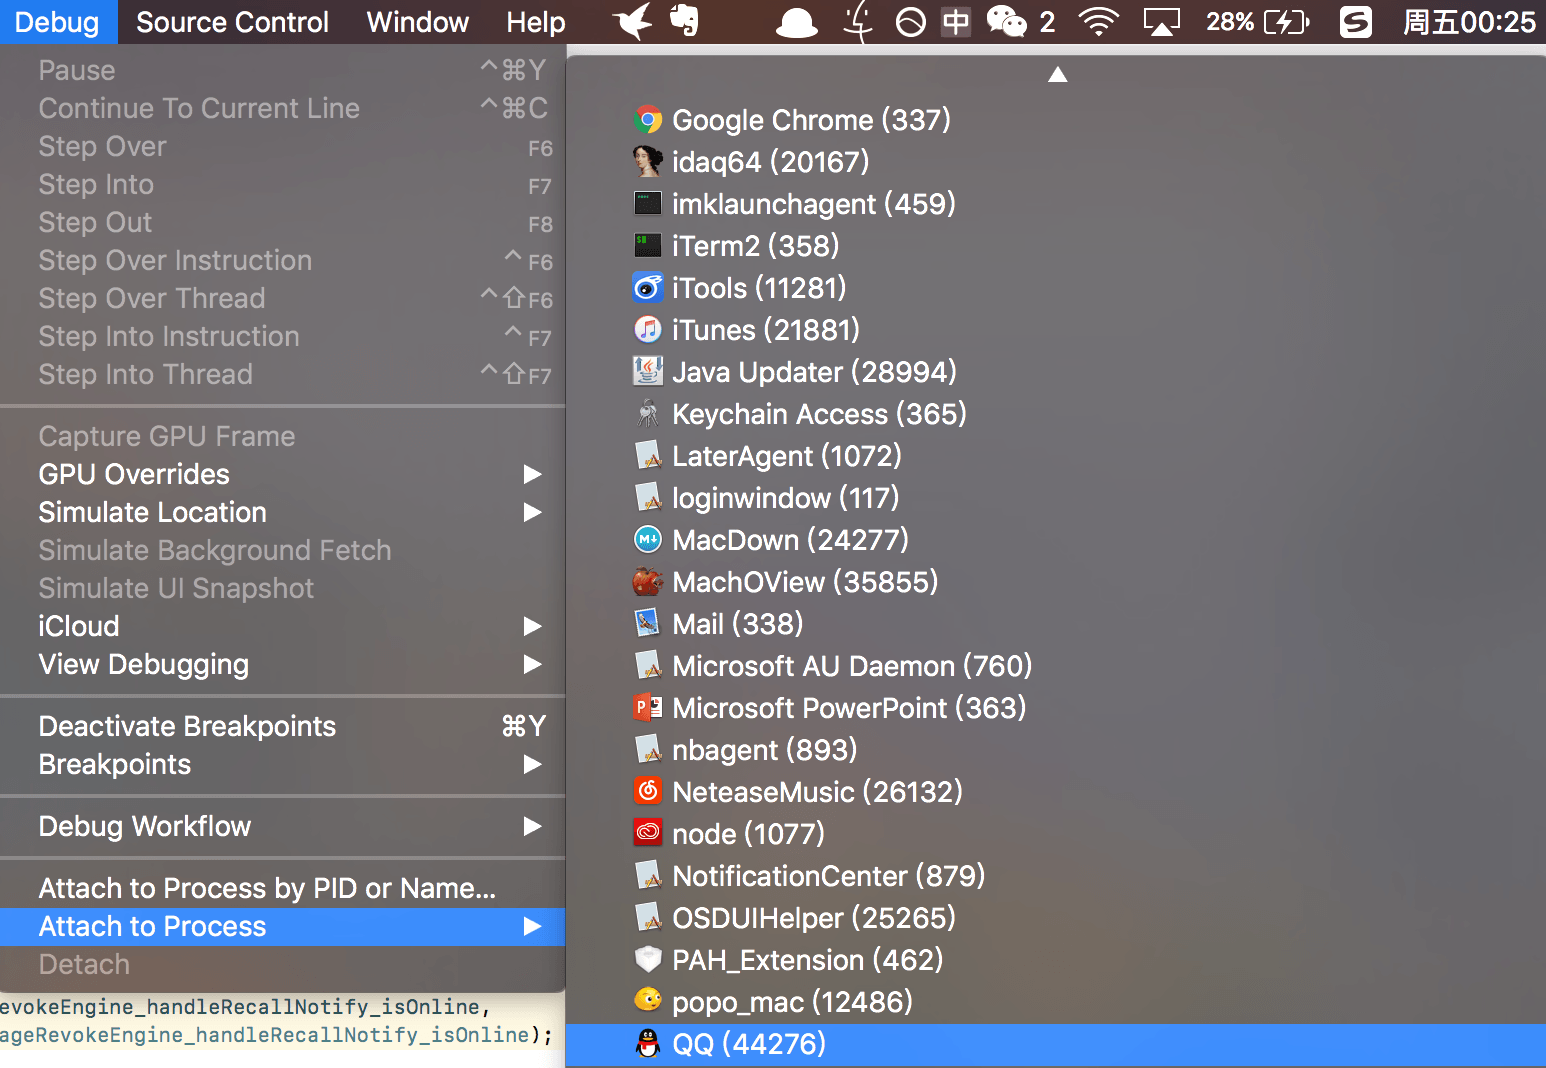Open the Help menu

click(x=536, y=22)
